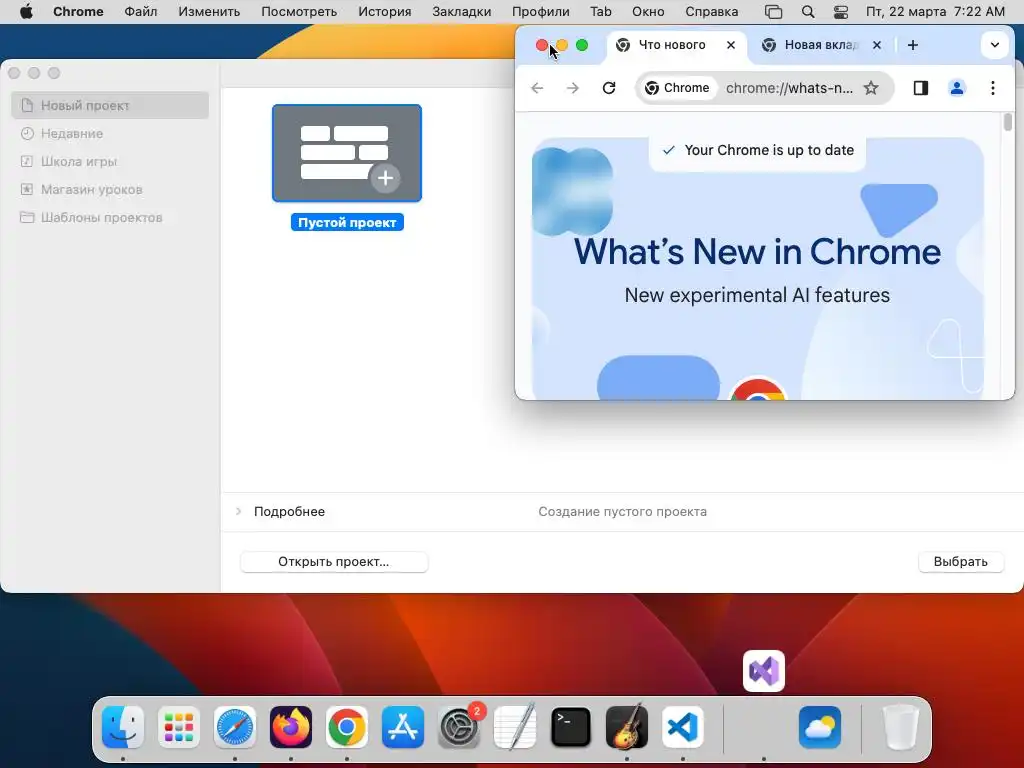Select 'Школа игры' in the sidebar
Image resolution: width=1024 pixels, height=768 pixels.
click(110, 161)
